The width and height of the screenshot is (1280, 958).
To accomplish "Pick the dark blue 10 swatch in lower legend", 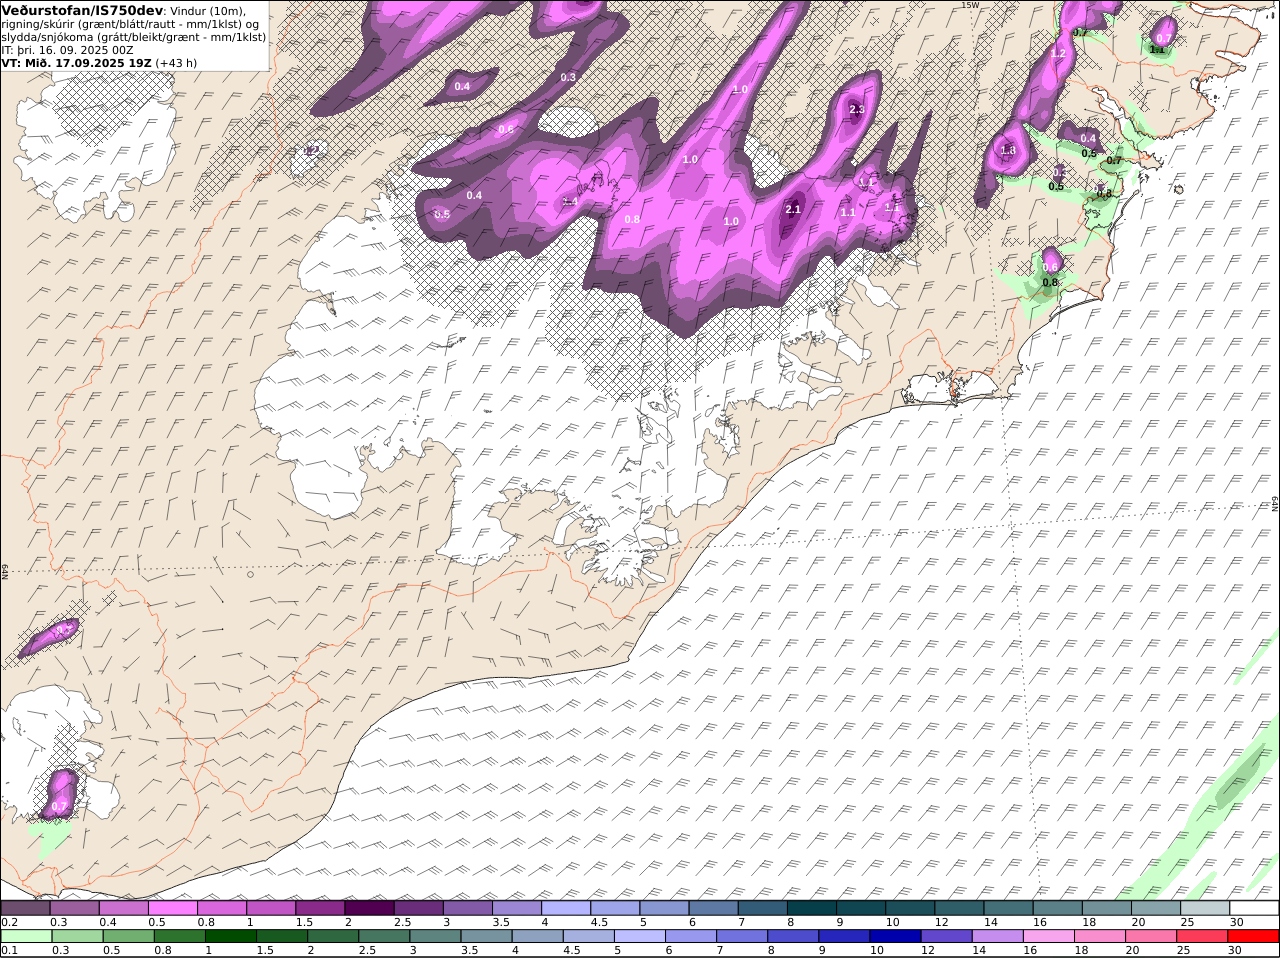I will click(895, 937).
